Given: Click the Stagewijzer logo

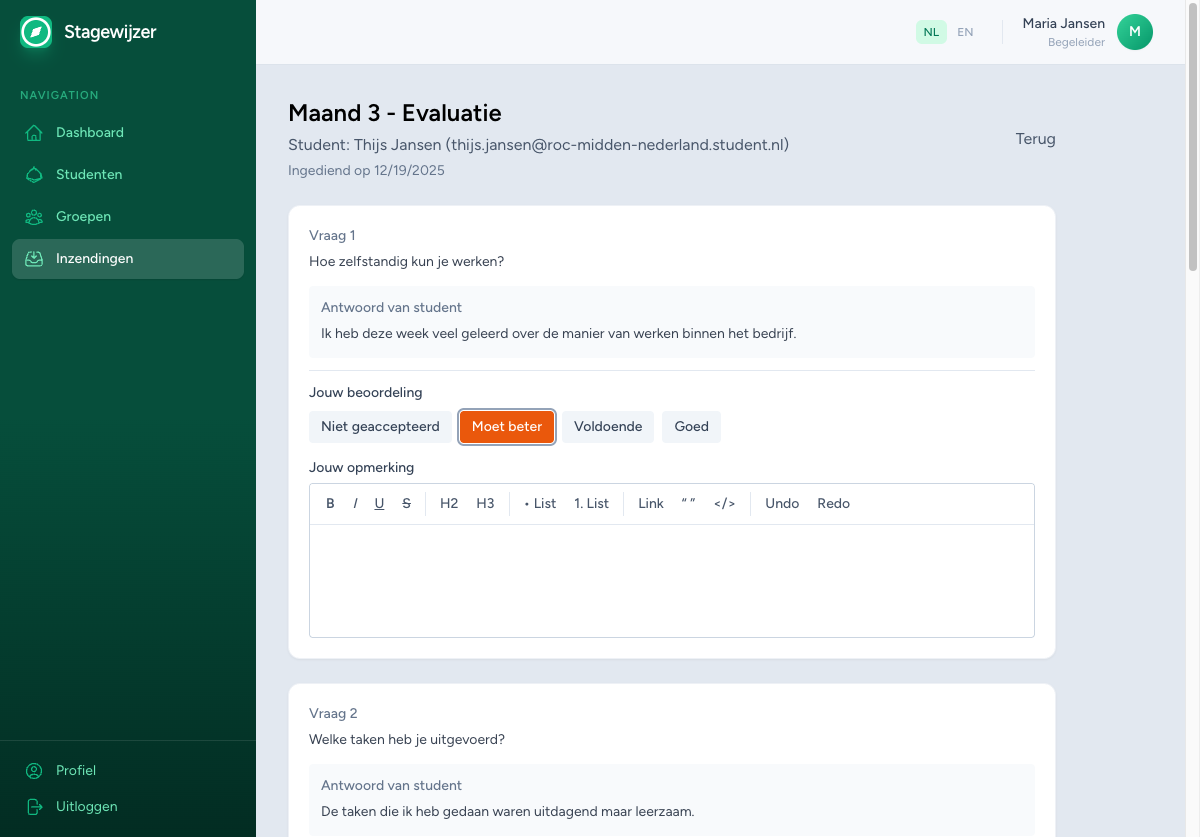Looking at the screenshot, I should click(35, 31).
